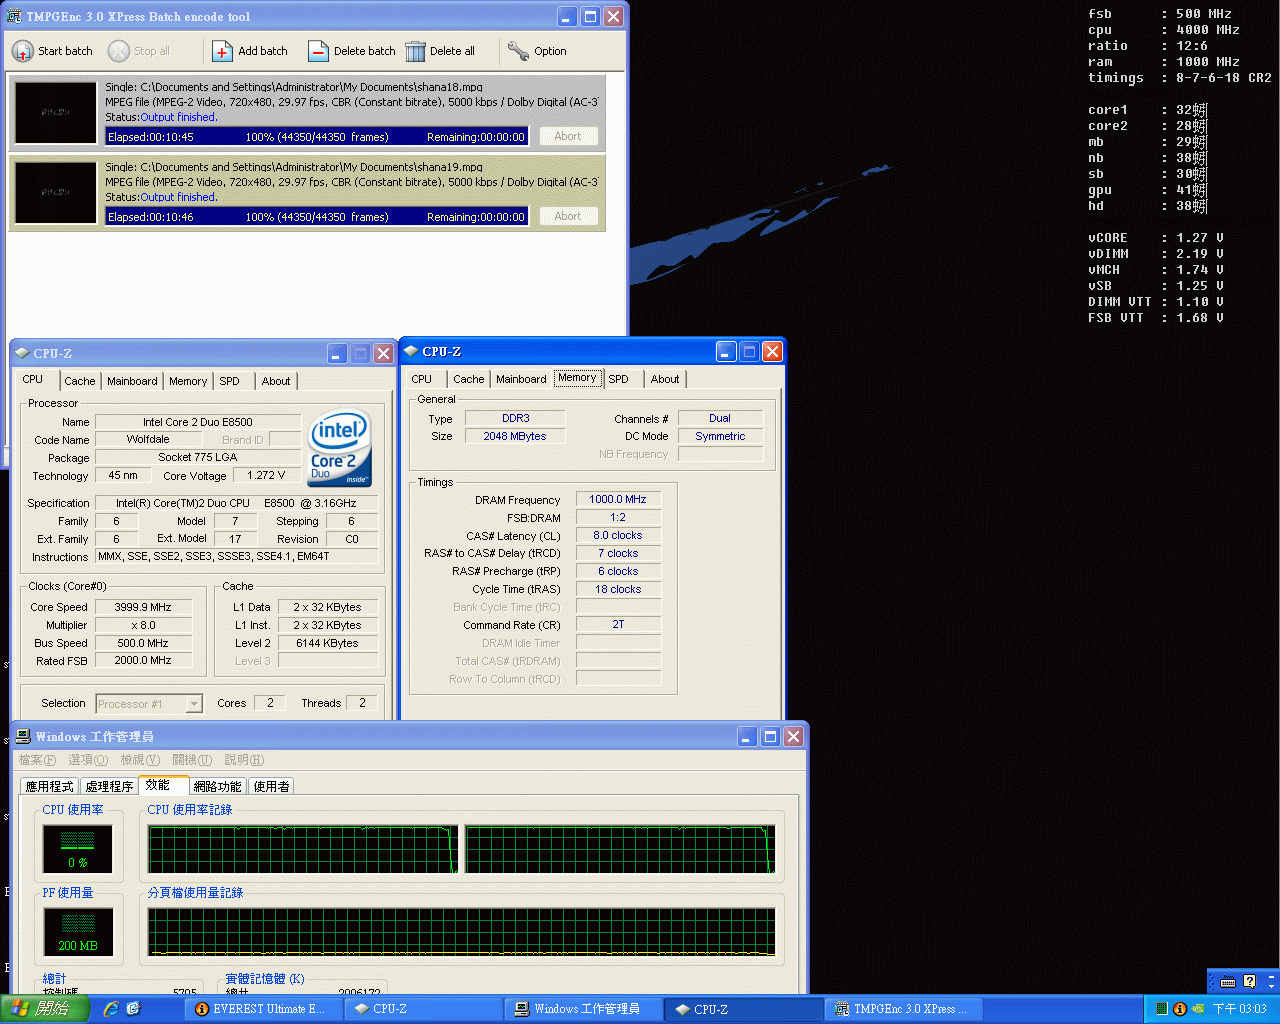The width and height of the screenshot is (1280, 1024).
Task: Open the Mainboard tab in left CPU-Z
Action: coord(132,381)
